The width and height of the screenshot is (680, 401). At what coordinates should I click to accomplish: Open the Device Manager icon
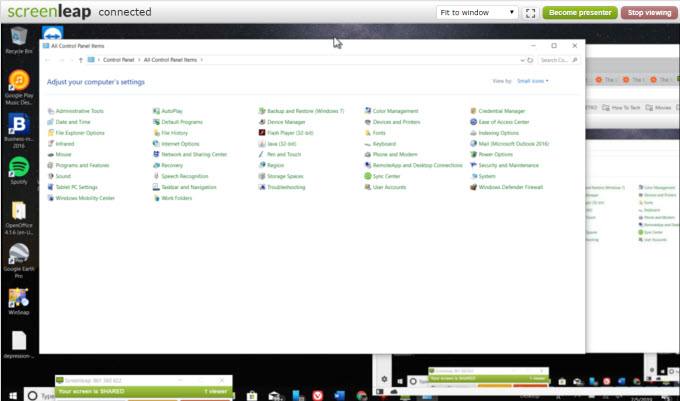pyautogui.click(x=262, y=122)
